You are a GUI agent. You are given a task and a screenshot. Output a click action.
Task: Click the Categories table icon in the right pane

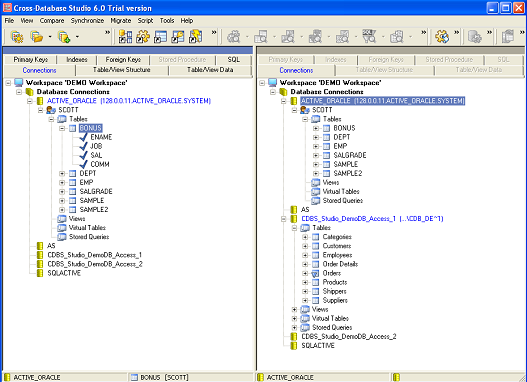click(315, 237)
